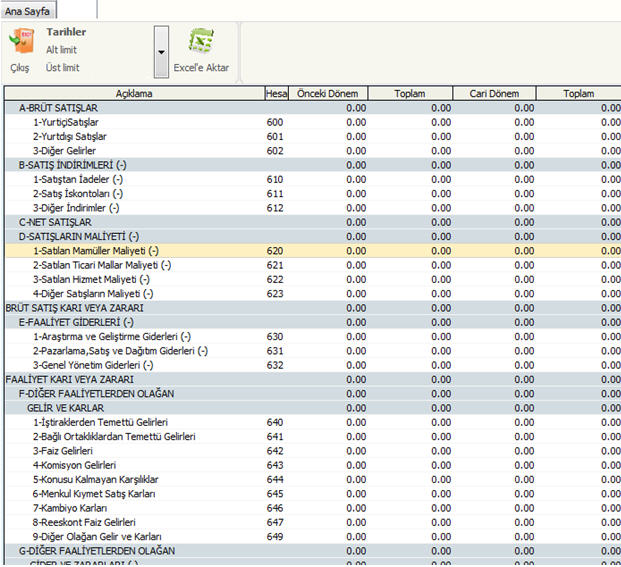Screen dimensions: 621x567
Task: Select the C-NET SATIŞLAR row
Action: pyautogui.click(x=55, y=222)
